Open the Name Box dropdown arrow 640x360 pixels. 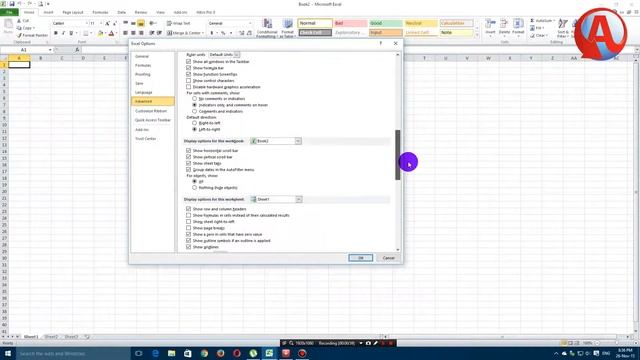point(50,50)
